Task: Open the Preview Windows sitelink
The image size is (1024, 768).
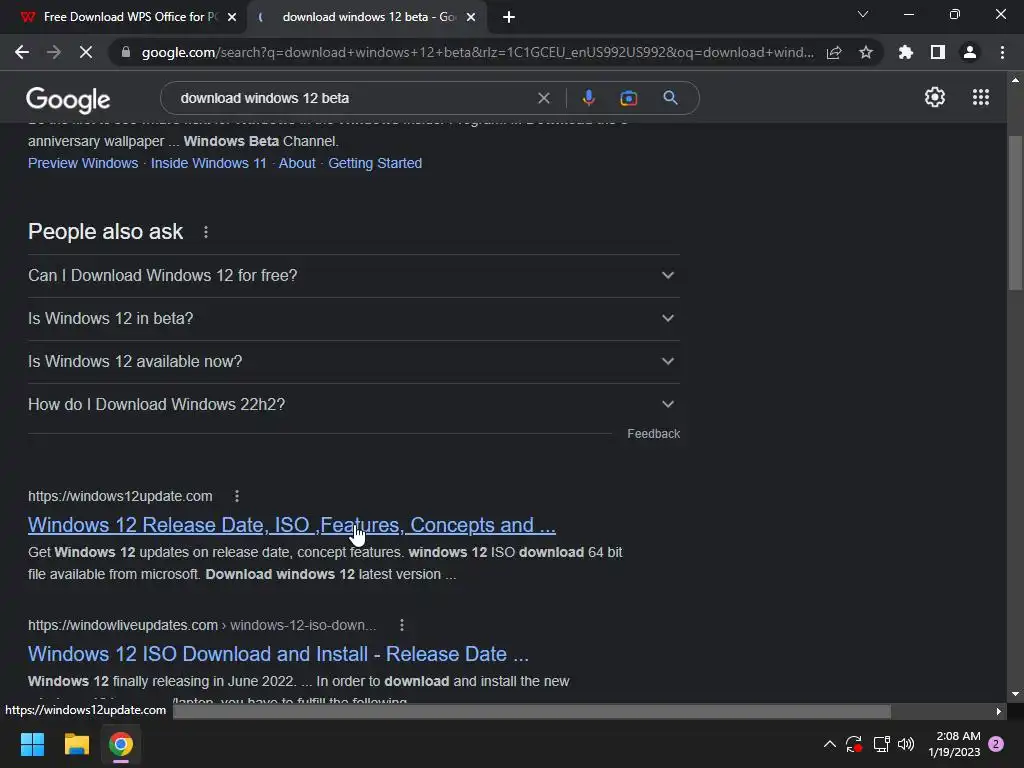Action: coord(83,163)
